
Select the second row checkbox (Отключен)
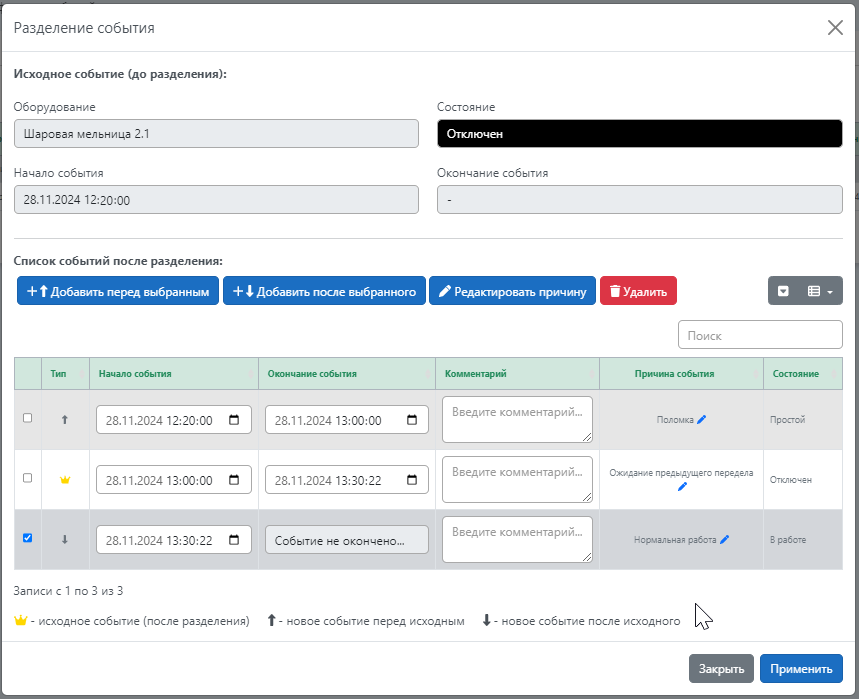(x=27, y=478)
